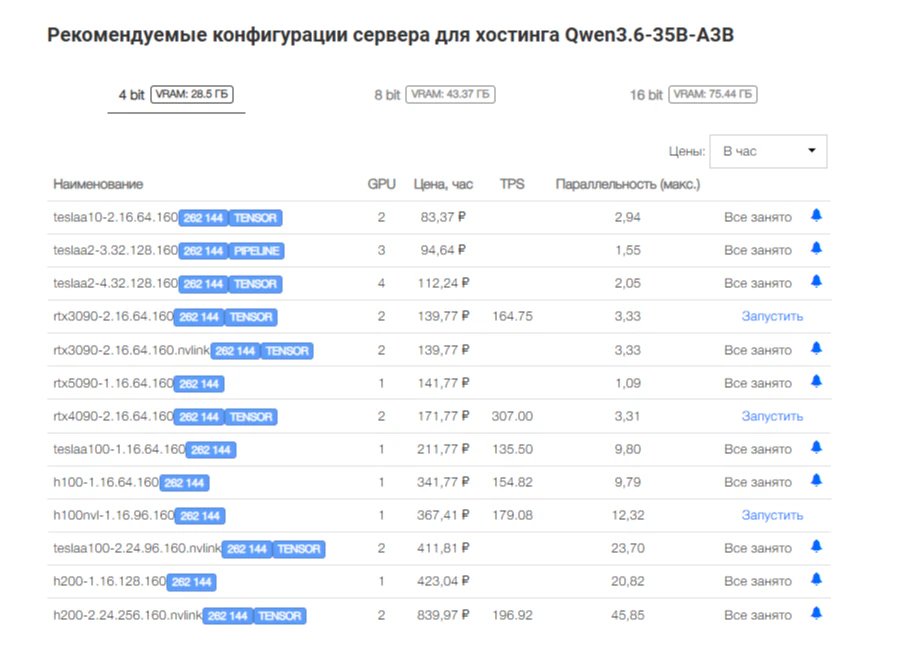The image size is (907, 666).
Task: Click the TENSOR badge on rtx4090-2.16.64.160
Action: pyautogui.click(x=251, y=417)
